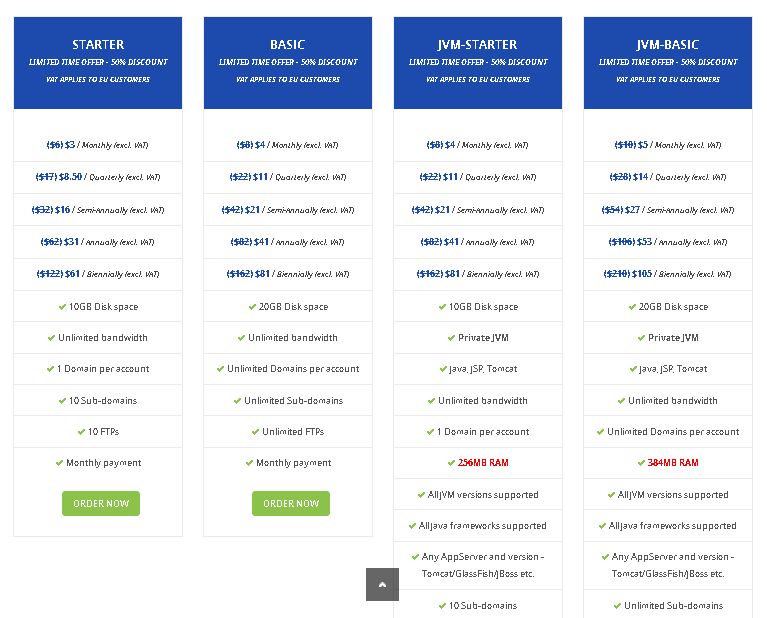Click the scroll-to-top arrow button
The image size is (767, 618).
tap(382, 584)
